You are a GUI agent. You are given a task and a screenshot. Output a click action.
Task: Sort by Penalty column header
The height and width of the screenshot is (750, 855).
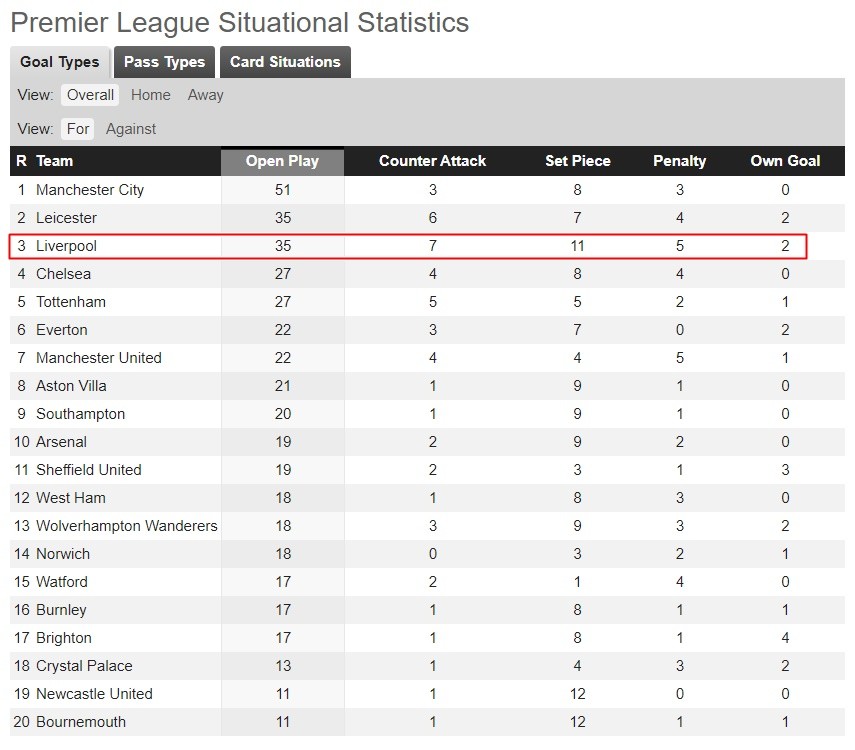pyautogui.click(x=679, y=161)
